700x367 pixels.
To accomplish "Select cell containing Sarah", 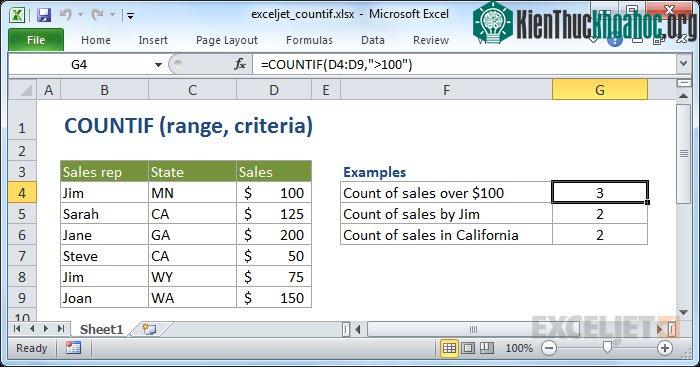I will coord(104,214).
